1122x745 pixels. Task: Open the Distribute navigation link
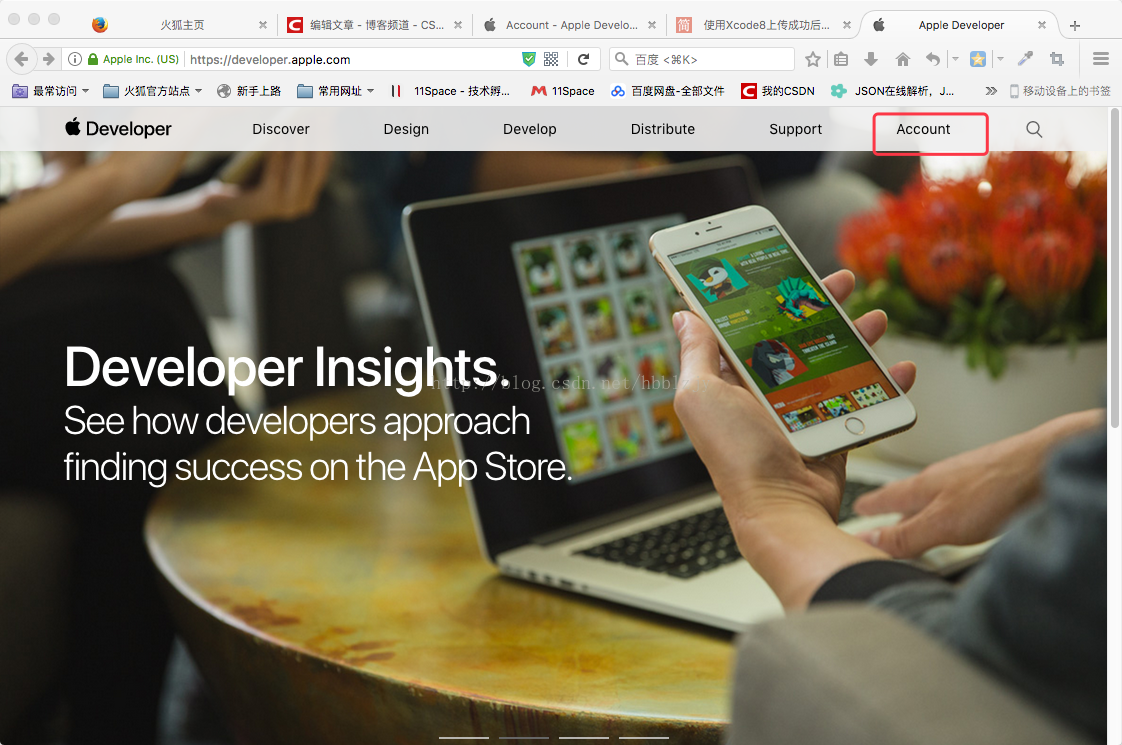click(x=663, y=130)
